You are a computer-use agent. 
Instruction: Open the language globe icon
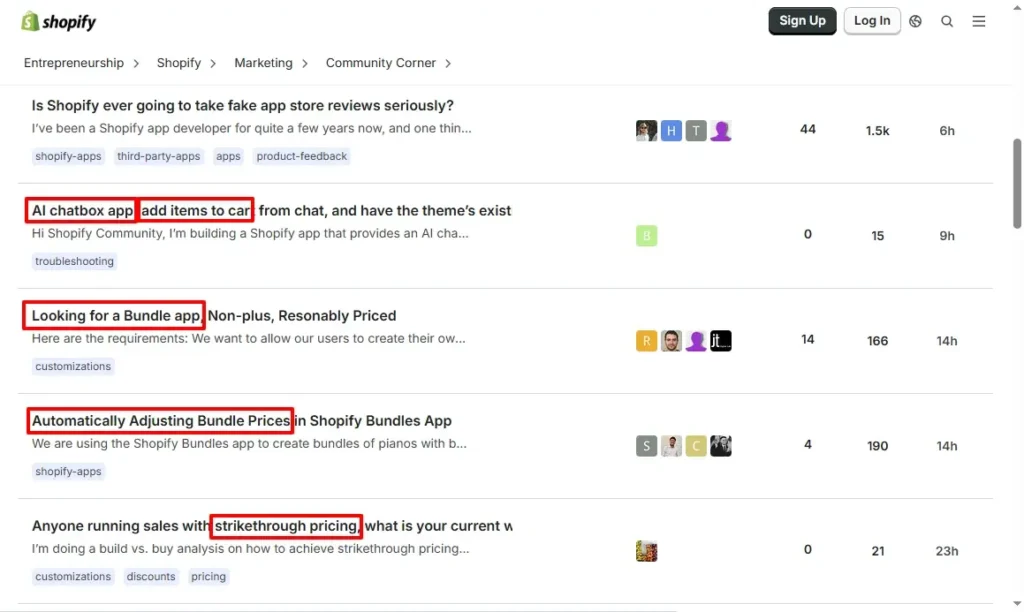pyautogui.click(x=915, y=21)
